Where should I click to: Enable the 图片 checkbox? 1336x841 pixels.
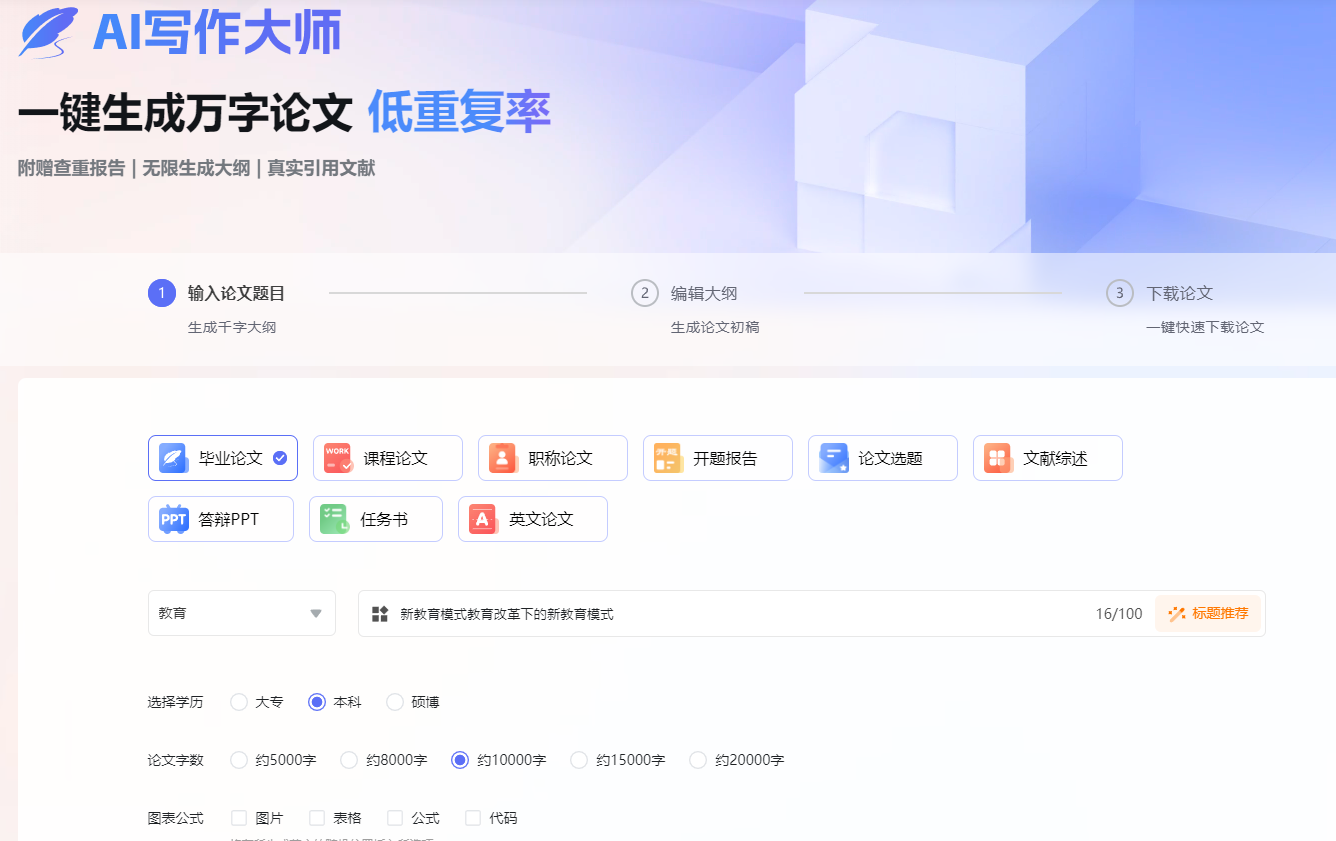239,818
